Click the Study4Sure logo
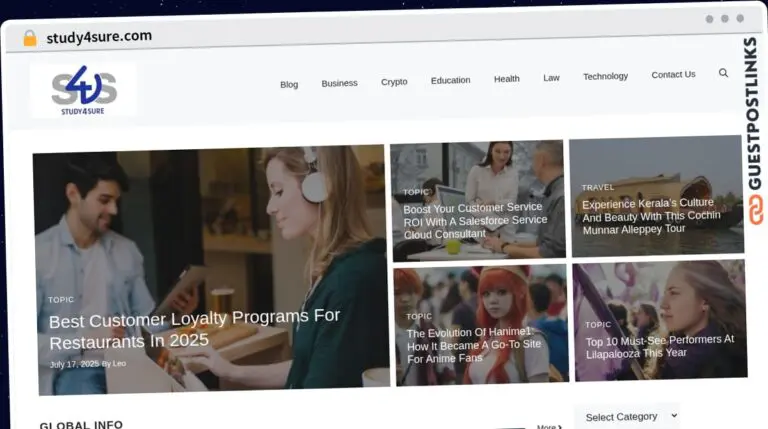 click(x=84, y=91)
